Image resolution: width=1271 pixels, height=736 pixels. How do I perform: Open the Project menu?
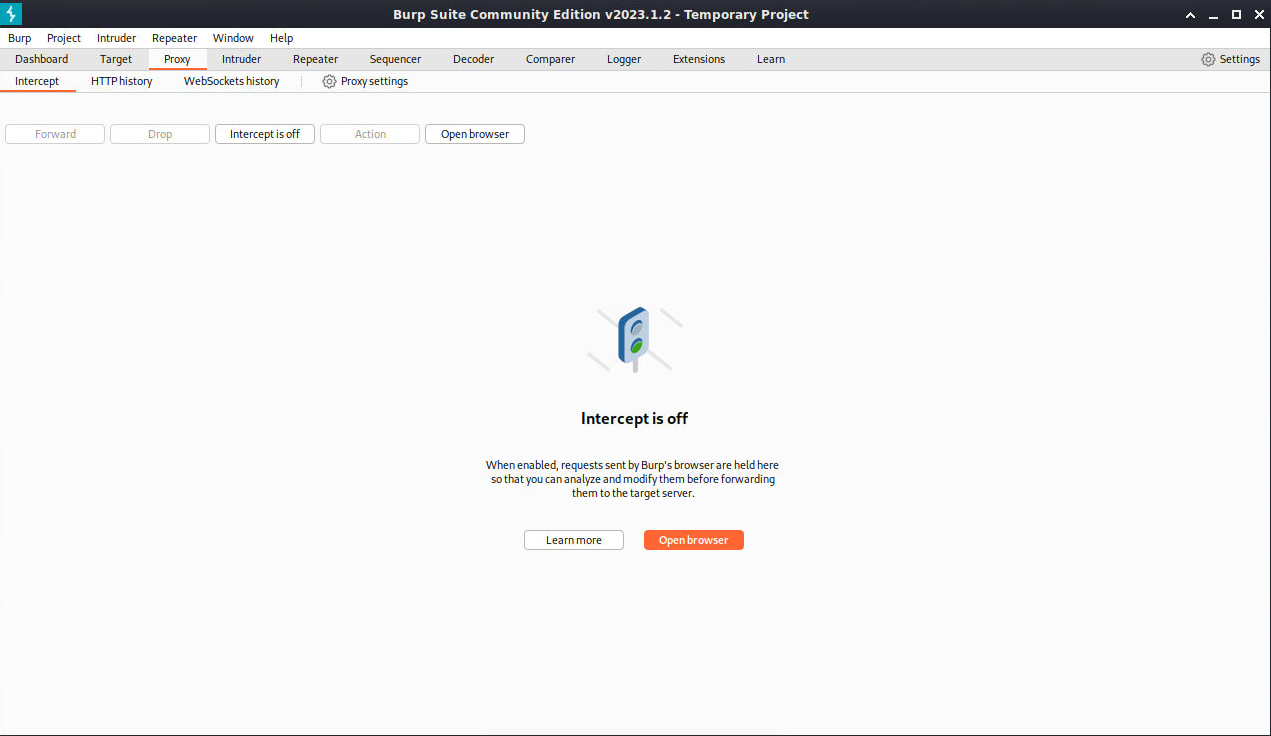(64, 38)
